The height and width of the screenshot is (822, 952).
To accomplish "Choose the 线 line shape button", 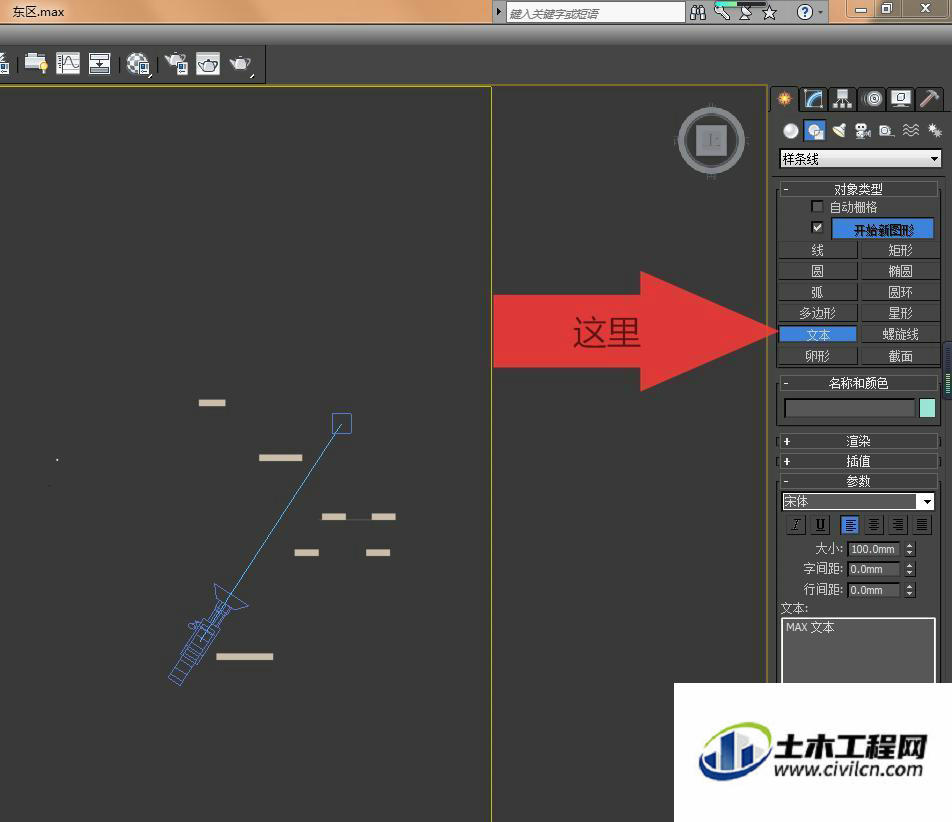I will point(817,250).
